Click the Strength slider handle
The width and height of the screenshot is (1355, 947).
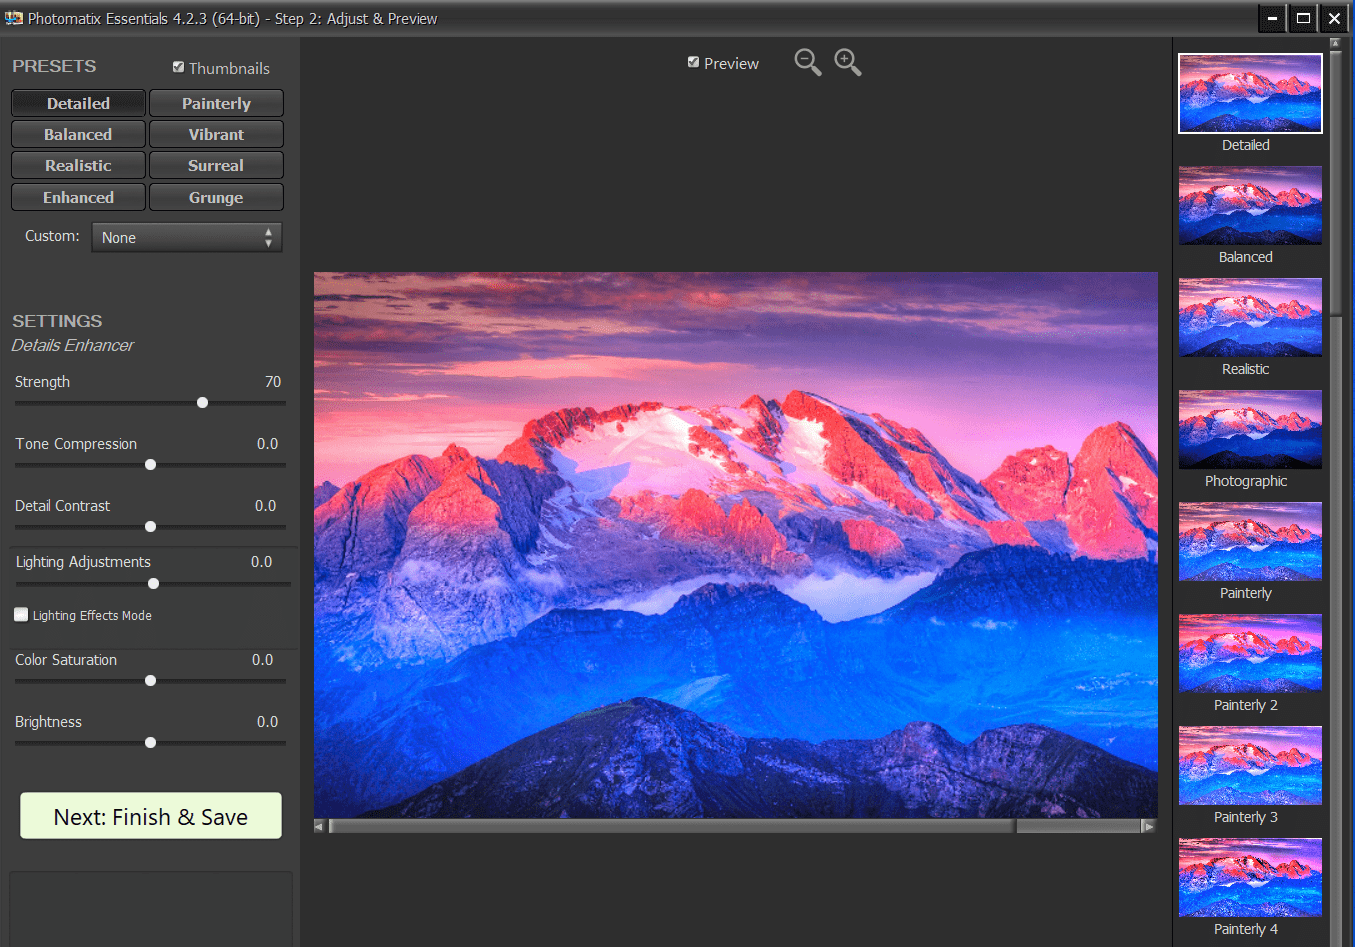coord(202,402)
